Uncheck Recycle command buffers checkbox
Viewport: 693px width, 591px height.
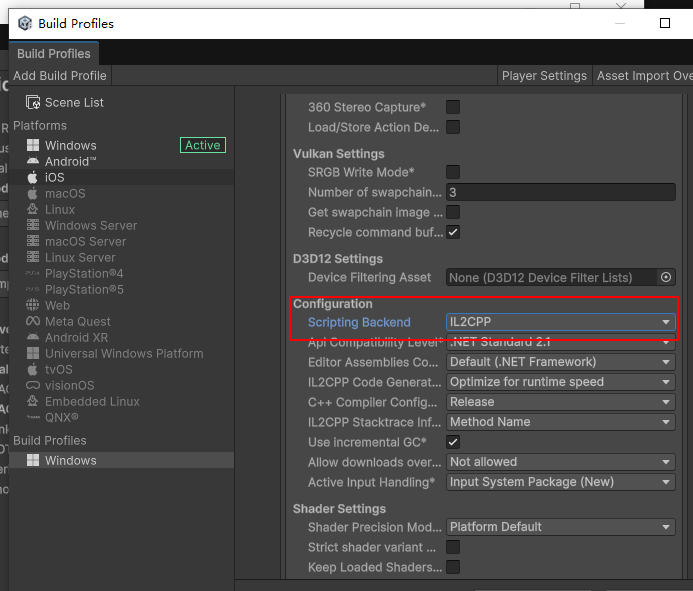(x=453, y=232)
